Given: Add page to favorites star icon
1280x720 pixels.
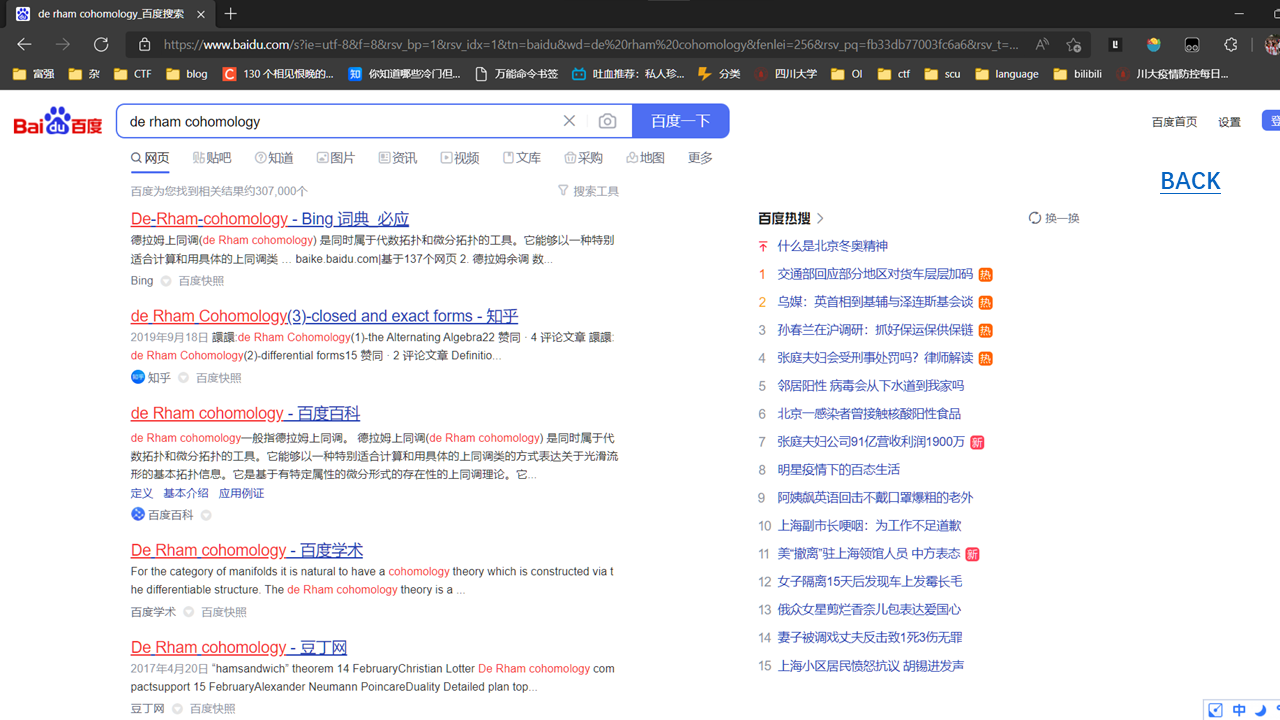Looking at the screenshot, I should (x=1074, y=44).
